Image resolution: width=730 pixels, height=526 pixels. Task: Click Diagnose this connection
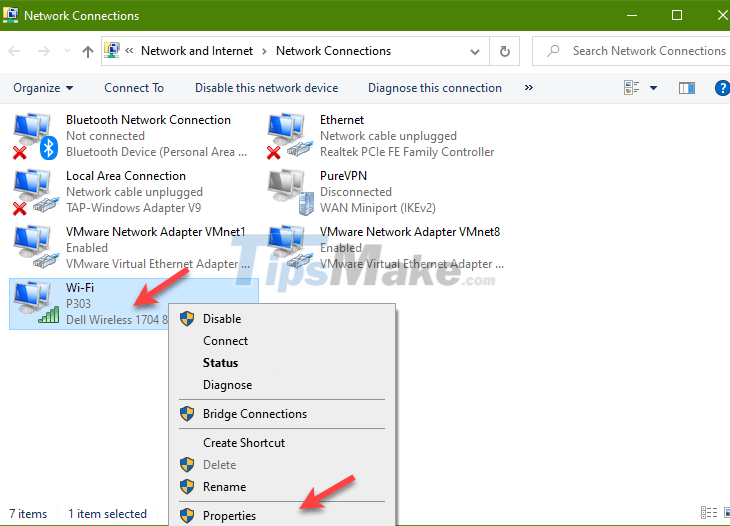pyautogui.click(x=435, y=88)
